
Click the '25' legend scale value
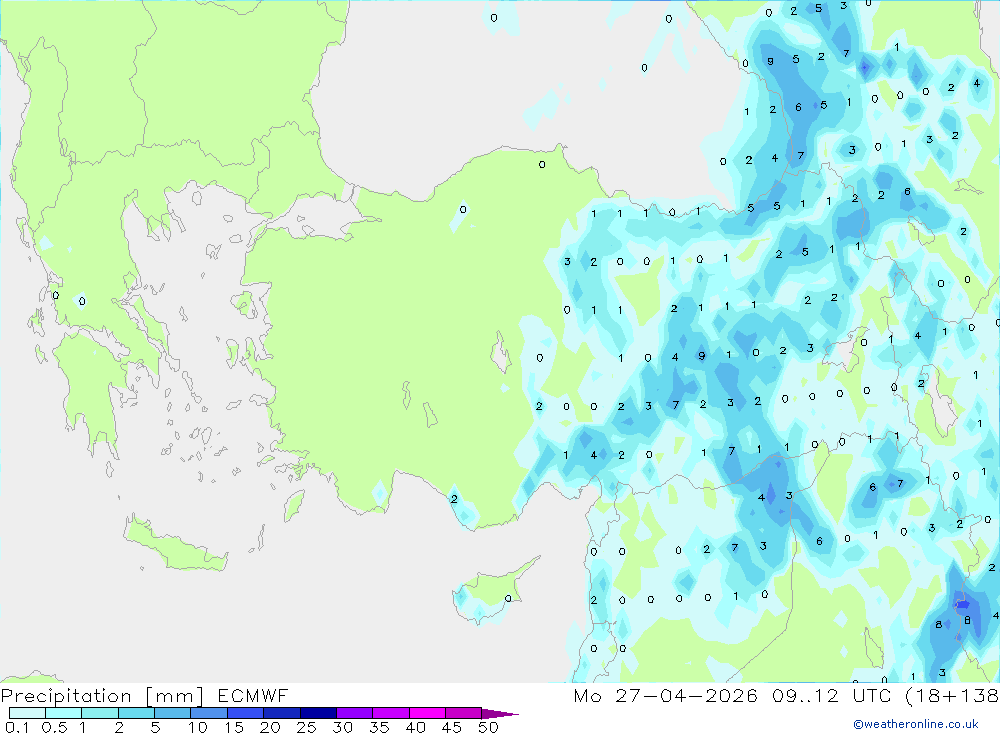pos(306,727)
